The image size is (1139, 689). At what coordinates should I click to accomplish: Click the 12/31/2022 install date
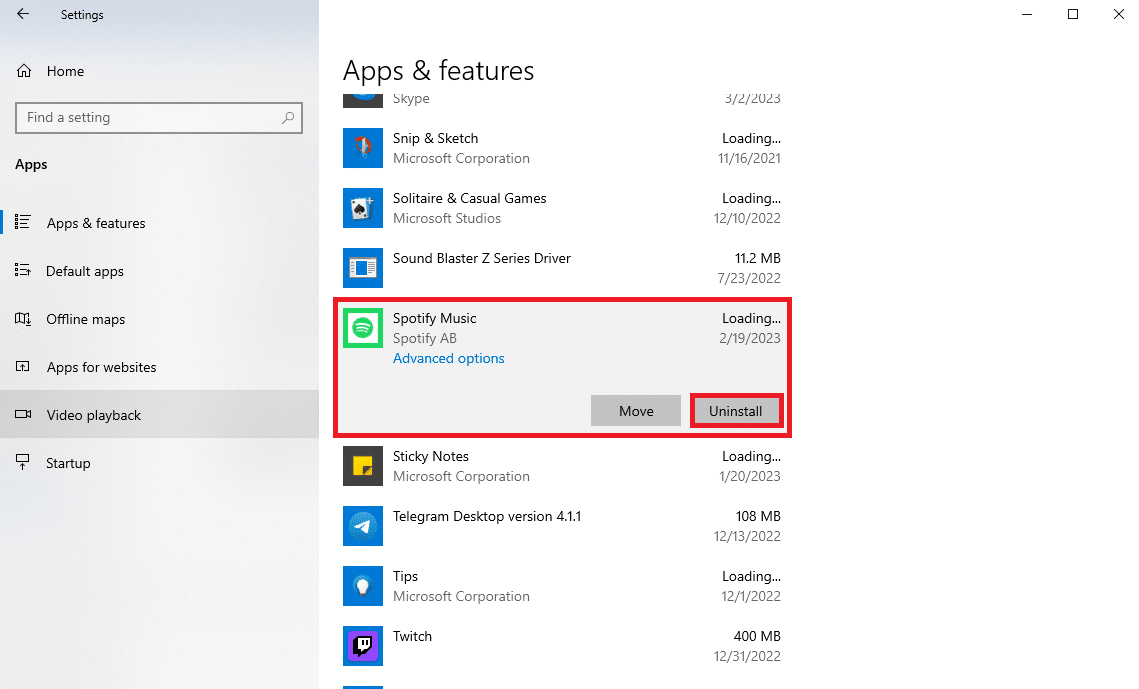click(747, 656)
